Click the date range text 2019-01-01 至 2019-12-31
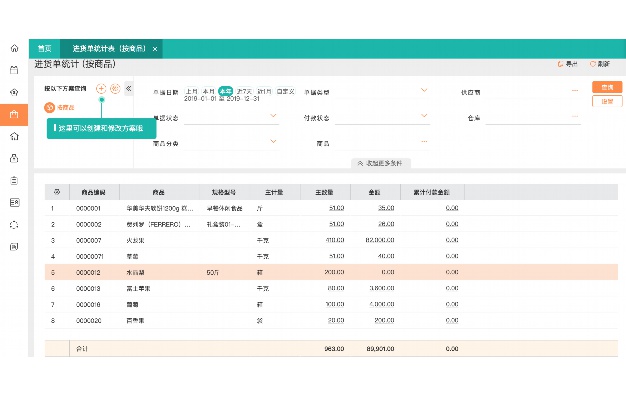This screenshot has width=626, height=396. [x=222, y=99]
